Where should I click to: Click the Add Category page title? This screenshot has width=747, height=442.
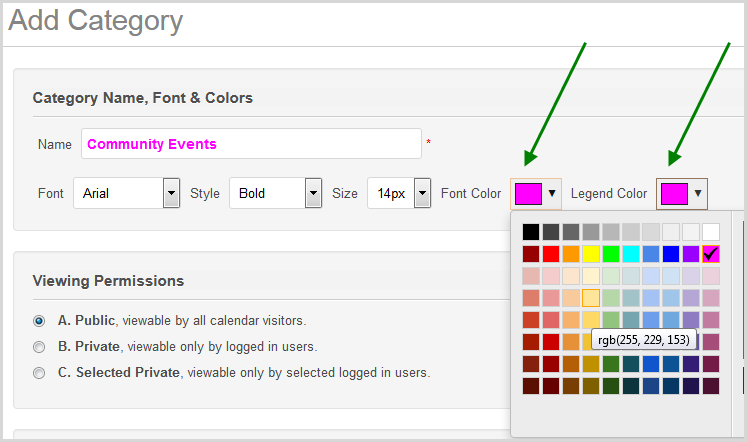tap(96, 21)
